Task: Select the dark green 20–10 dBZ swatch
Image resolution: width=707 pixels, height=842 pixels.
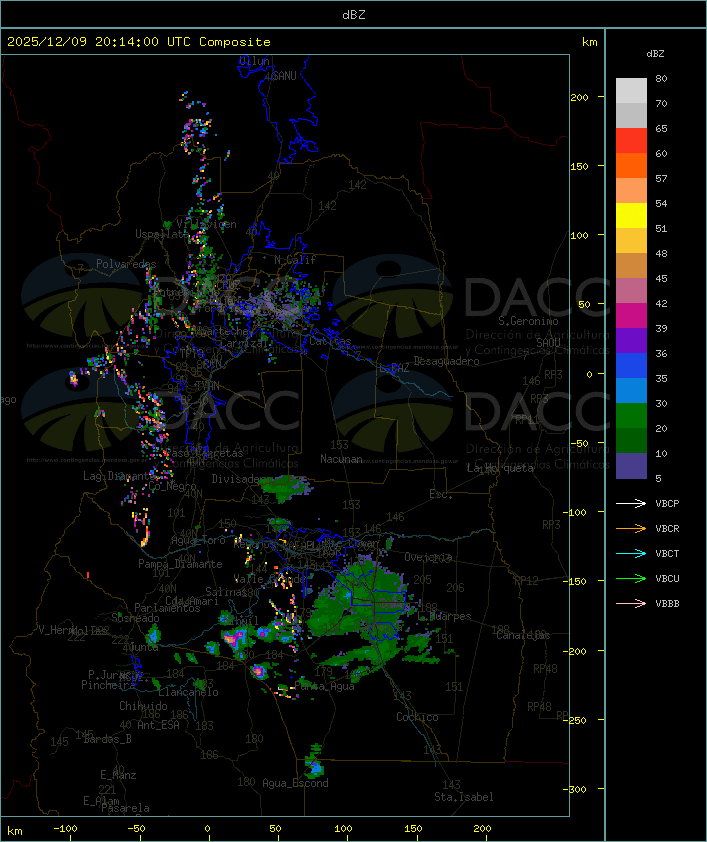Action: pos(631,440)
